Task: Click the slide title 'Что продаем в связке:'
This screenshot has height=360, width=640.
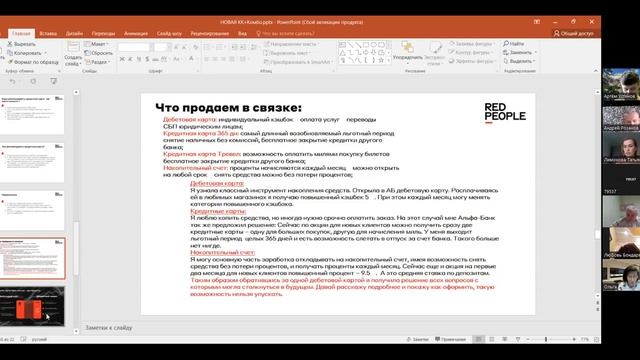Action: [x=228, y=108]
